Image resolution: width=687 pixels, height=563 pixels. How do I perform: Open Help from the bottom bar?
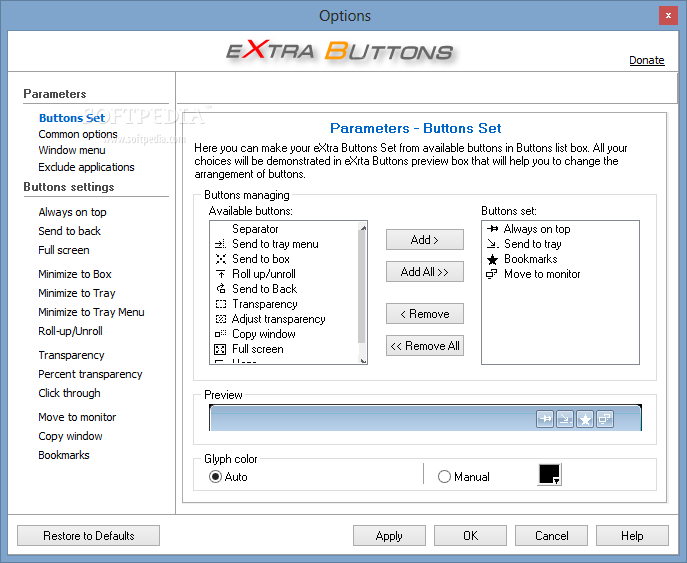coord(632,535)
